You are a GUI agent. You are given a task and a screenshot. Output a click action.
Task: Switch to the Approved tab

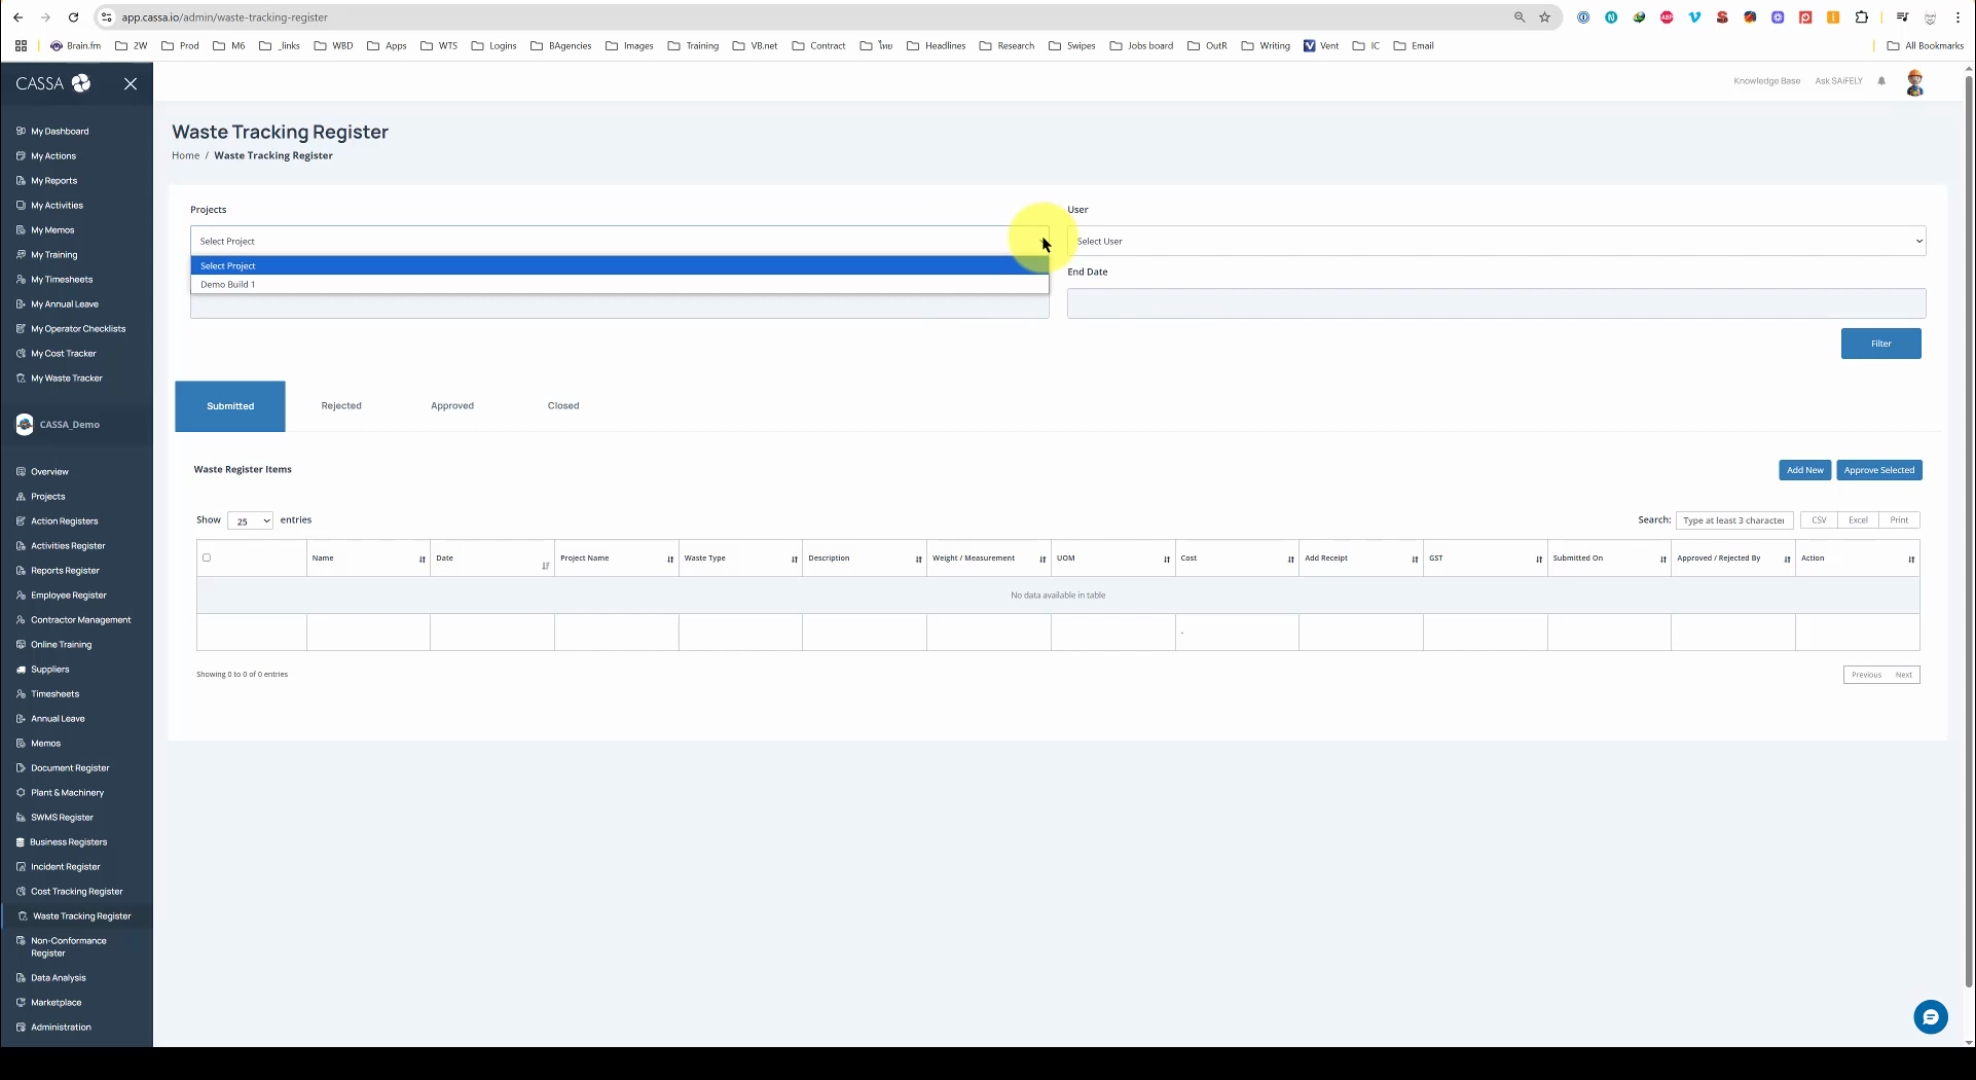point(452,406)
